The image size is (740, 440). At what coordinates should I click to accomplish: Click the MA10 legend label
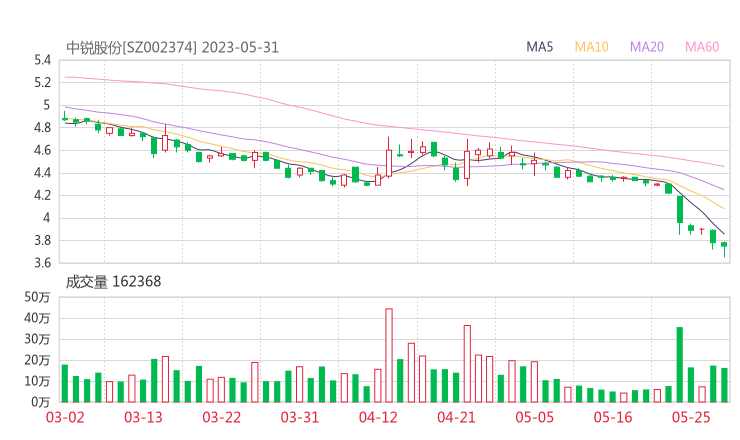[591, 47]
